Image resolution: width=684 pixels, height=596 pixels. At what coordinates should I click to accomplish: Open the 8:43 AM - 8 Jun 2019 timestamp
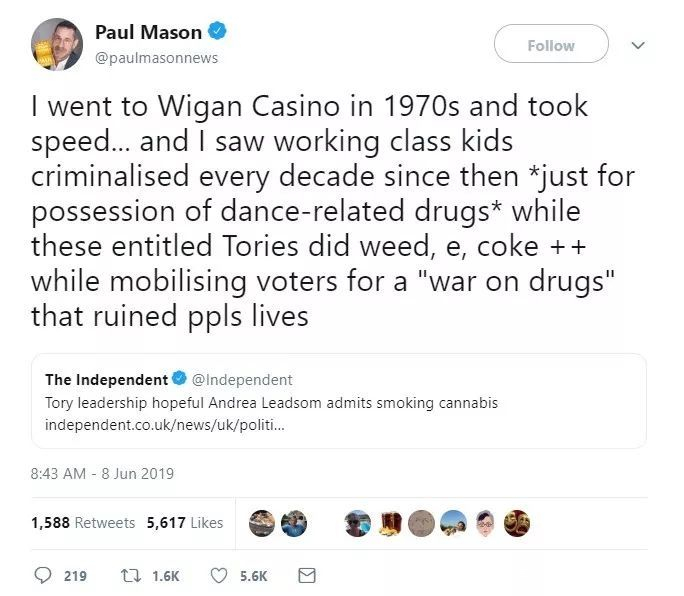point(103,473)
